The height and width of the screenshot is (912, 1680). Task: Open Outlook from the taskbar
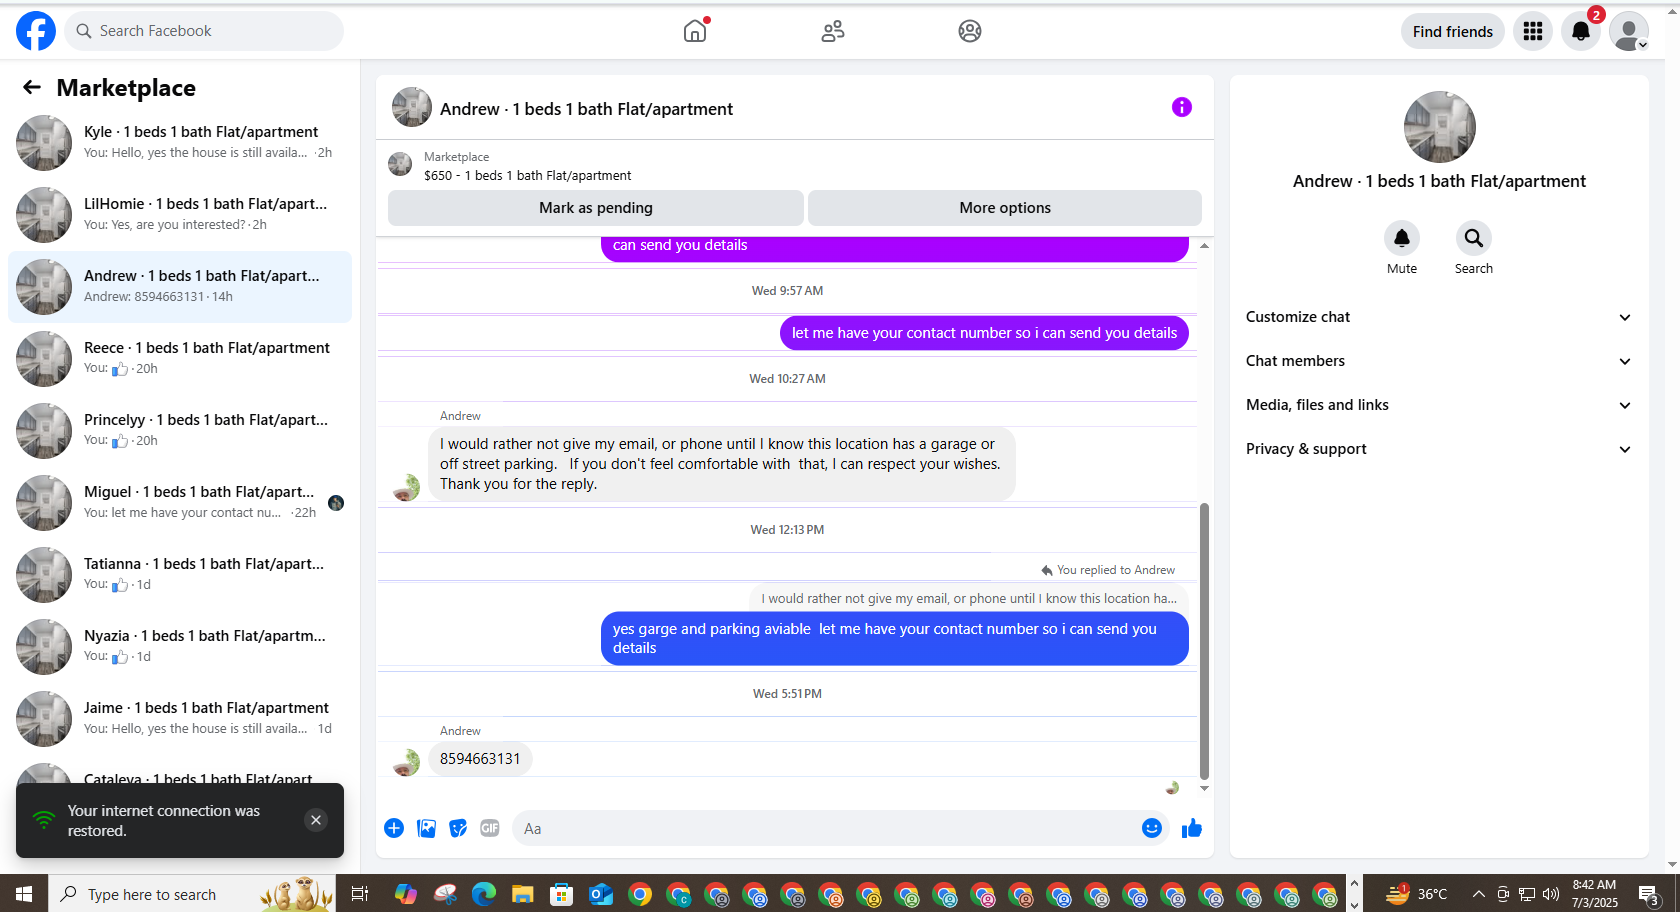pyautogui.click(x=601, y=894)
